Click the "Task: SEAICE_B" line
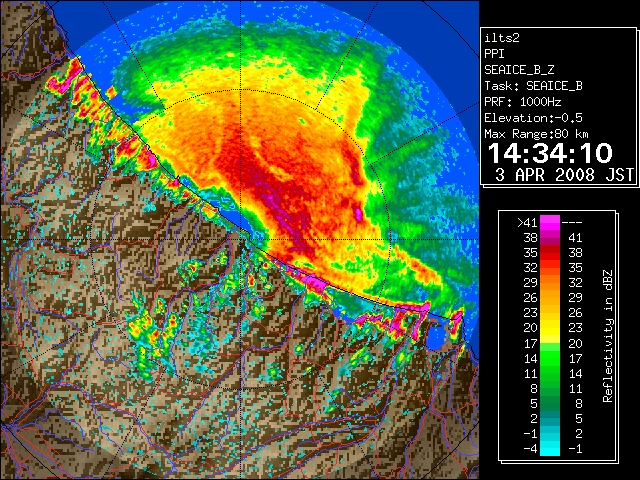This screenshot has height=480, width=640. tap(533, 86)
